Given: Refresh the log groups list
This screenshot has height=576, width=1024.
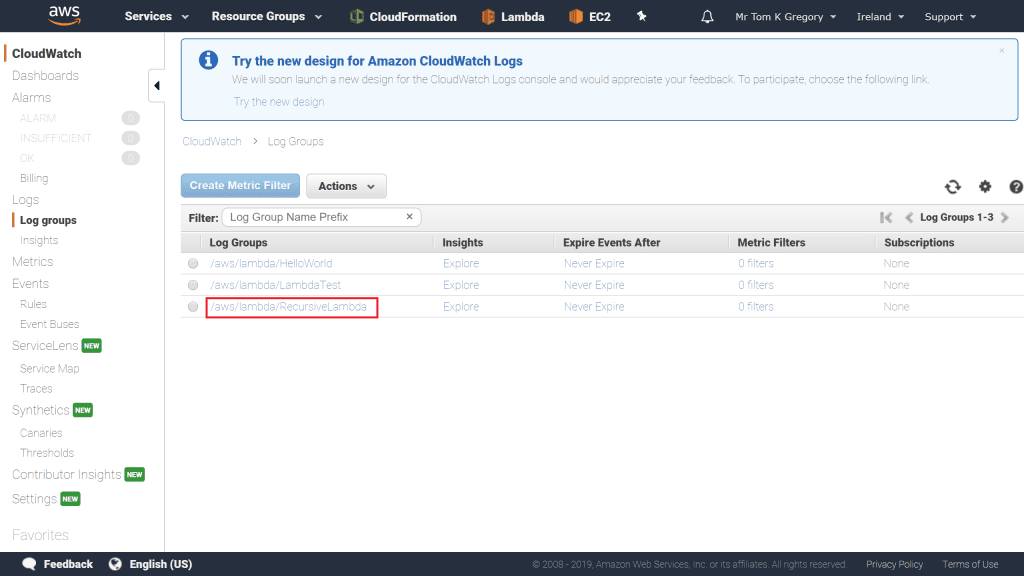Looking at the screenshot, I should [952, 187].
